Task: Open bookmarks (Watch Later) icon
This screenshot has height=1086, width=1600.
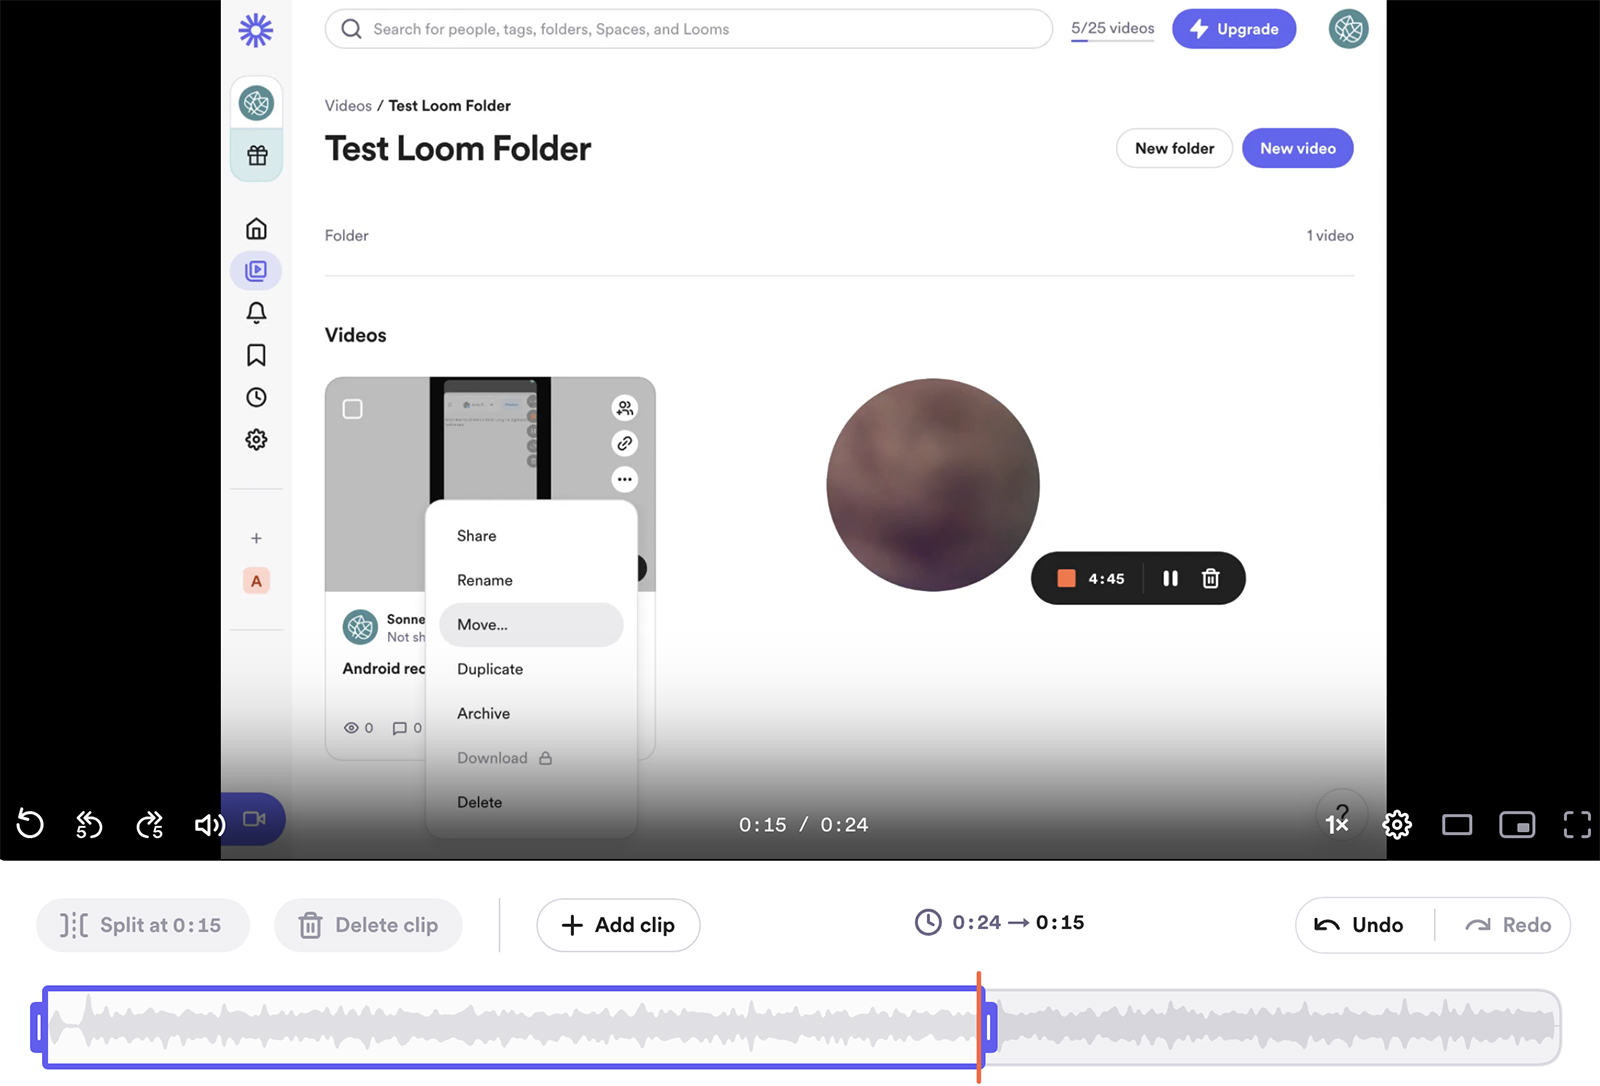Action: pos(256,355)
